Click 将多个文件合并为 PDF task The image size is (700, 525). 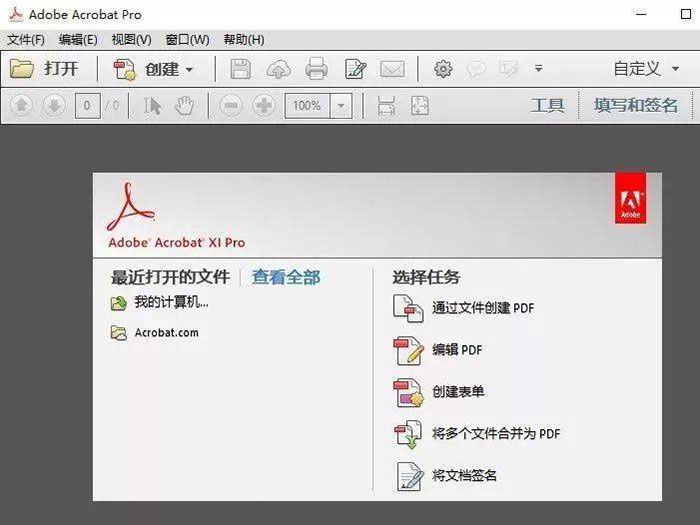point(496,433)
